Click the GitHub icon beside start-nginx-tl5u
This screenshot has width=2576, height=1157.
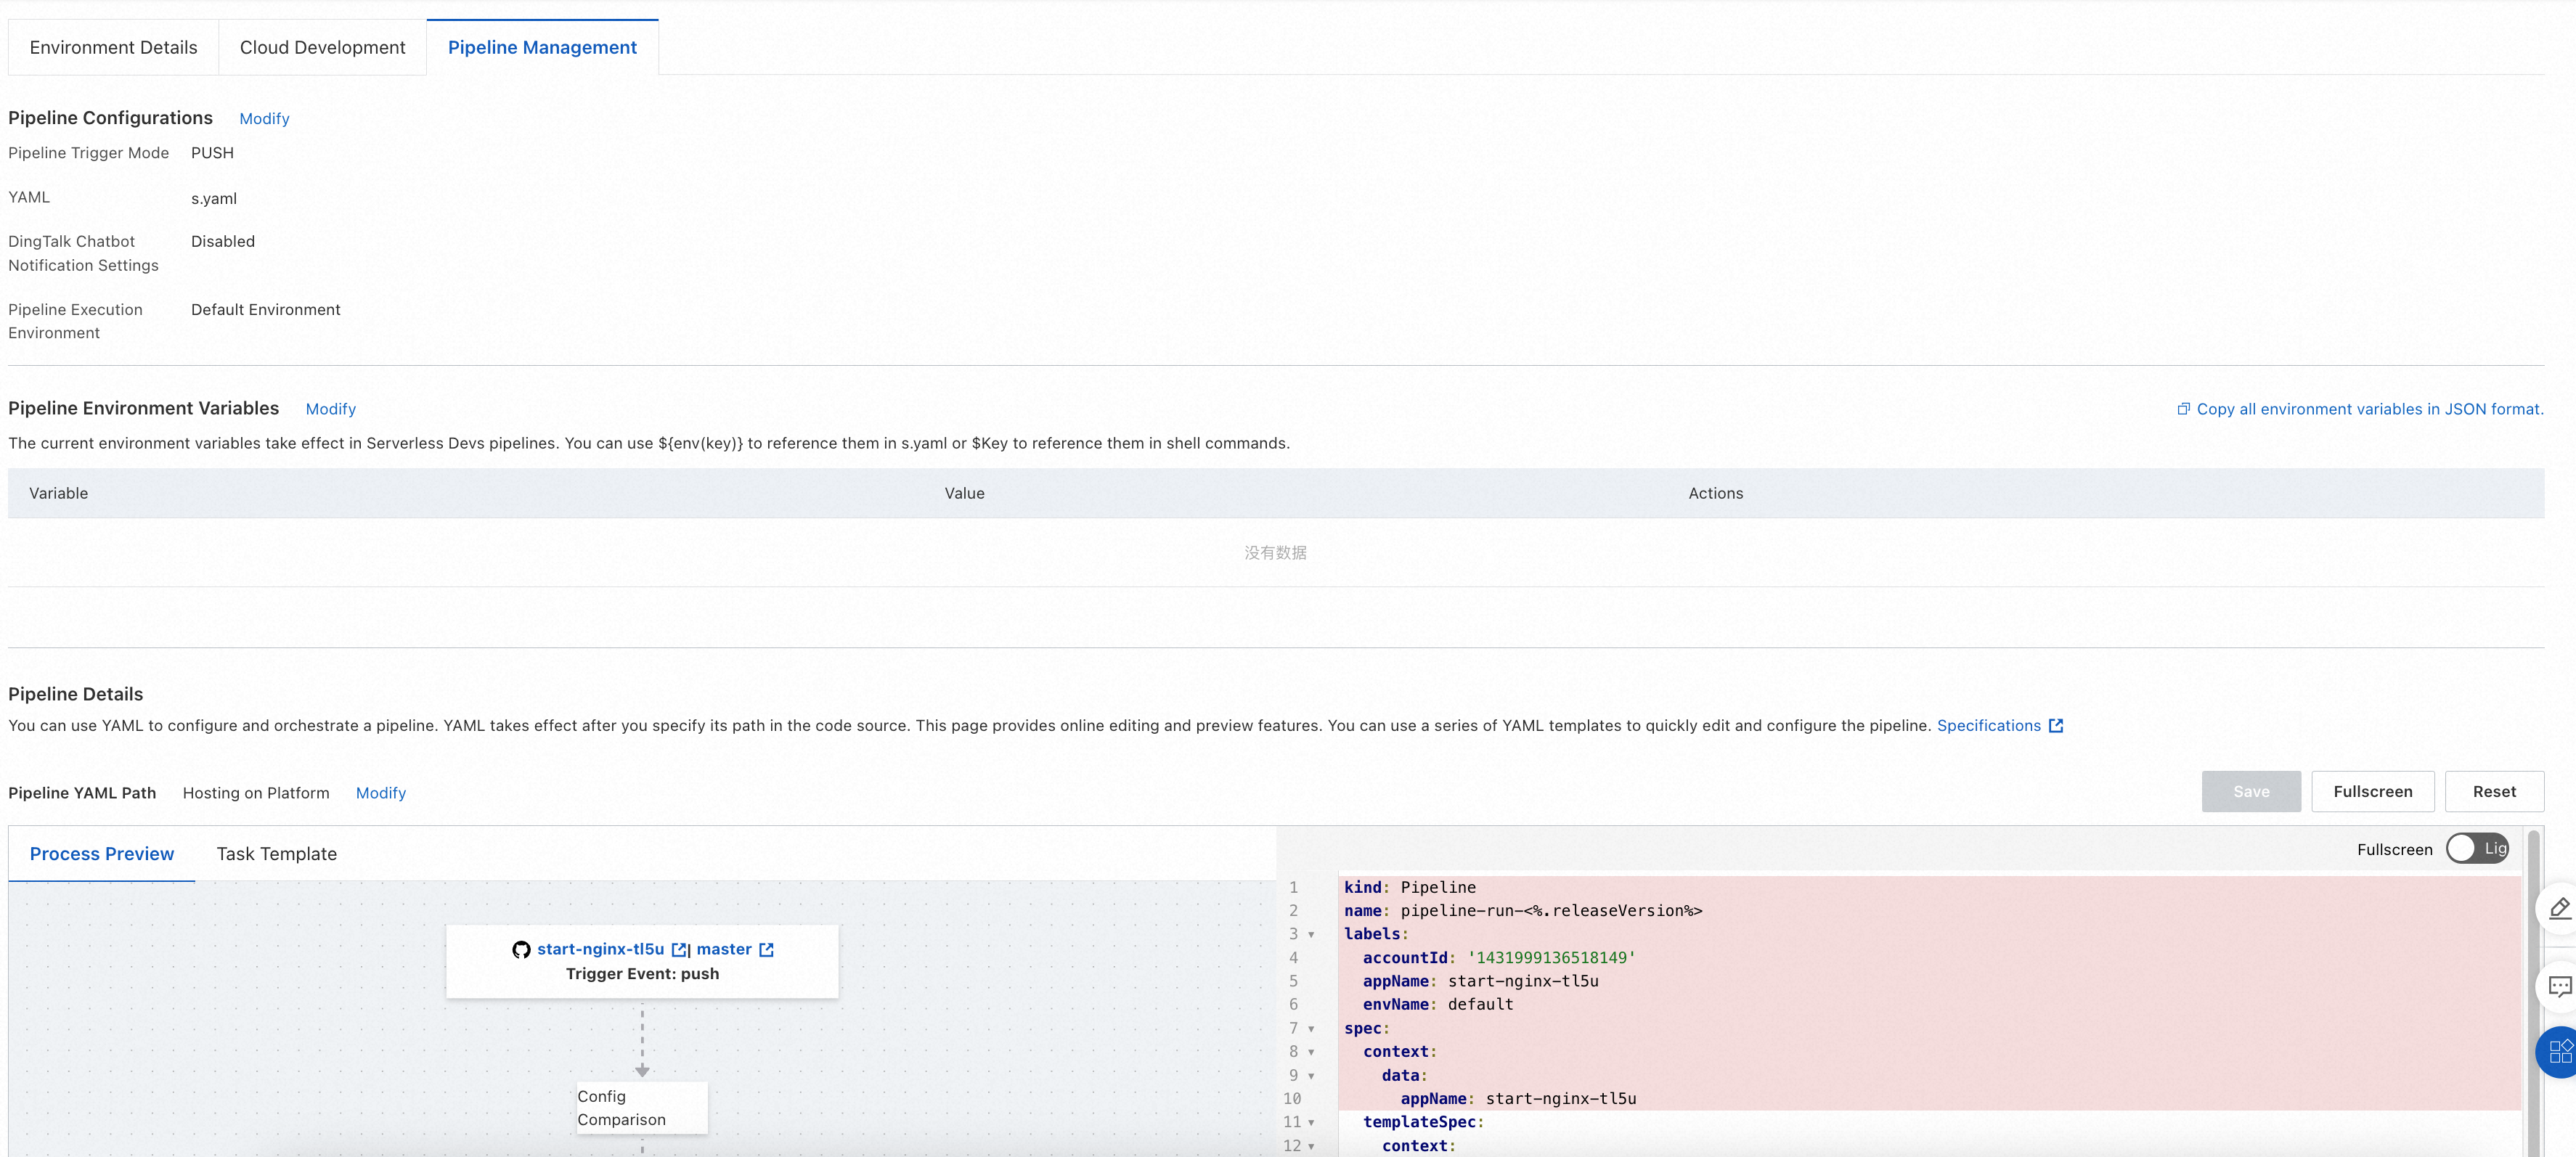point(521,950)
